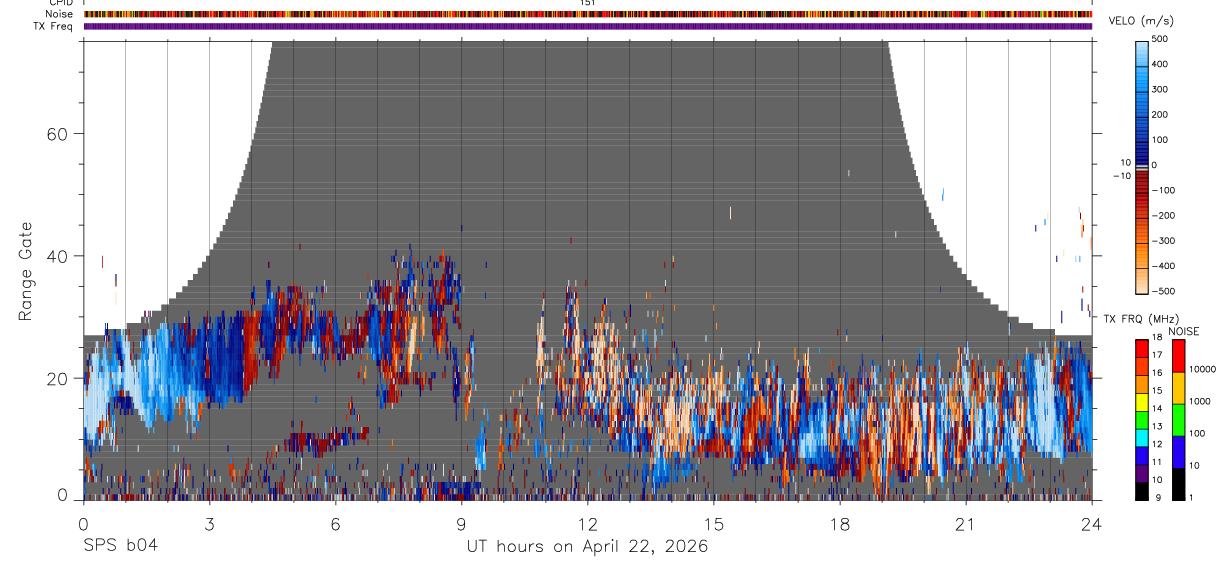Click the '3' UT hour tick label
The width and height of the screenshot is (1228, 567).
tap(209, 524)
